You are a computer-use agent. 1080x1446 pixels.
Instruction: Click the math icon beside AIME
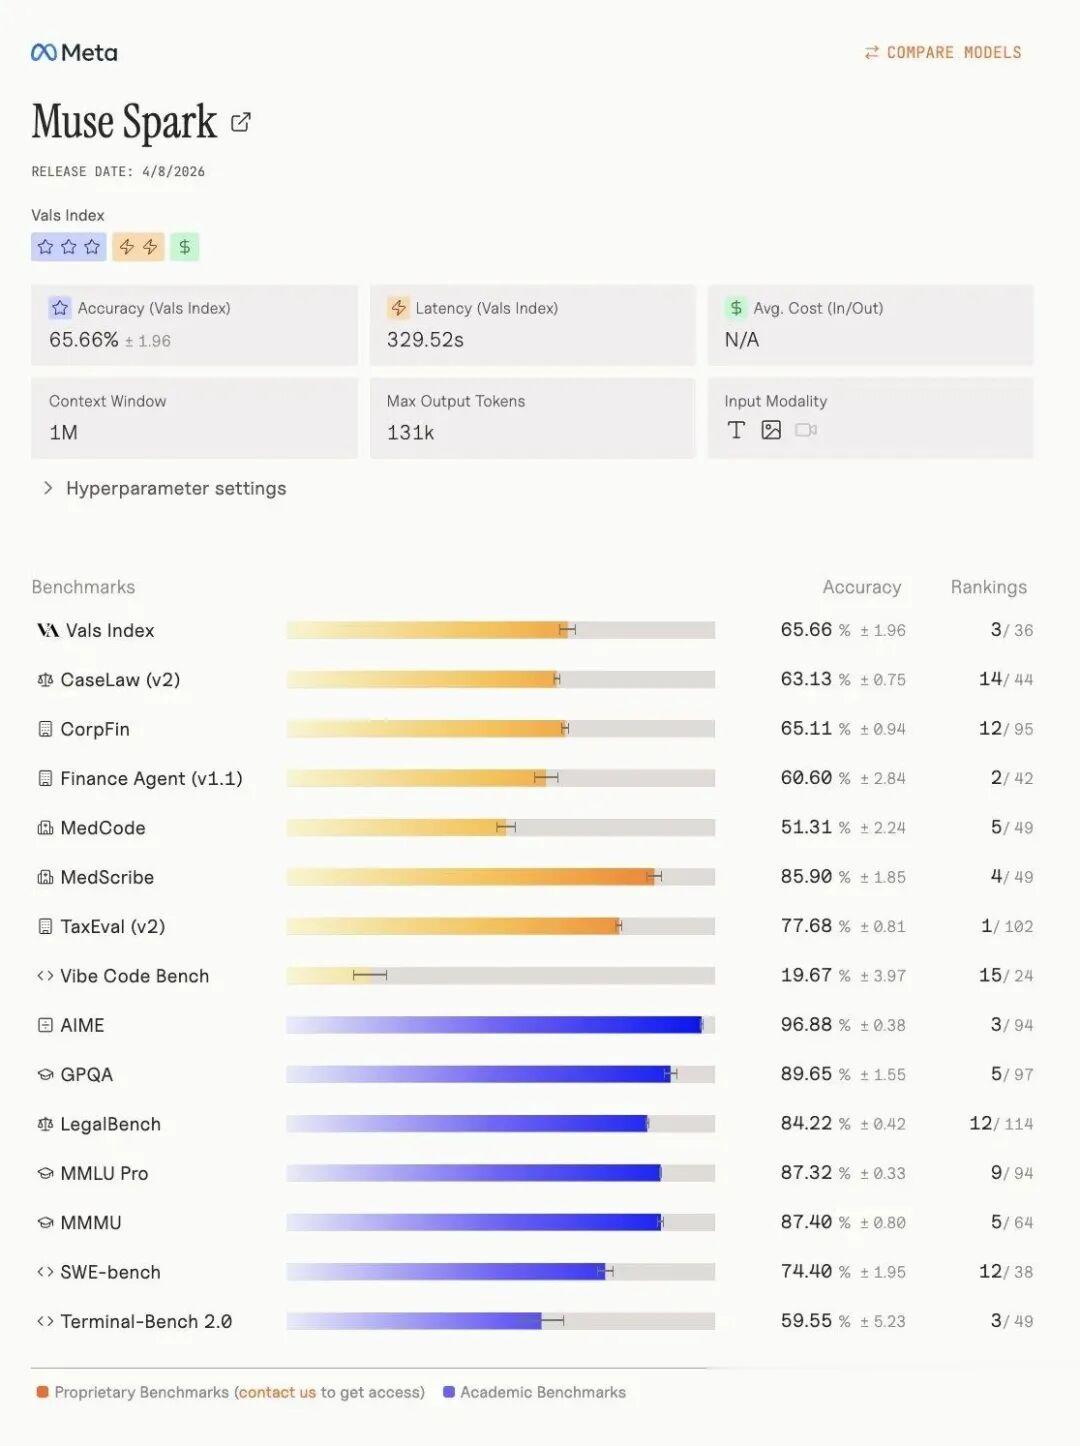coord(45,1025)
